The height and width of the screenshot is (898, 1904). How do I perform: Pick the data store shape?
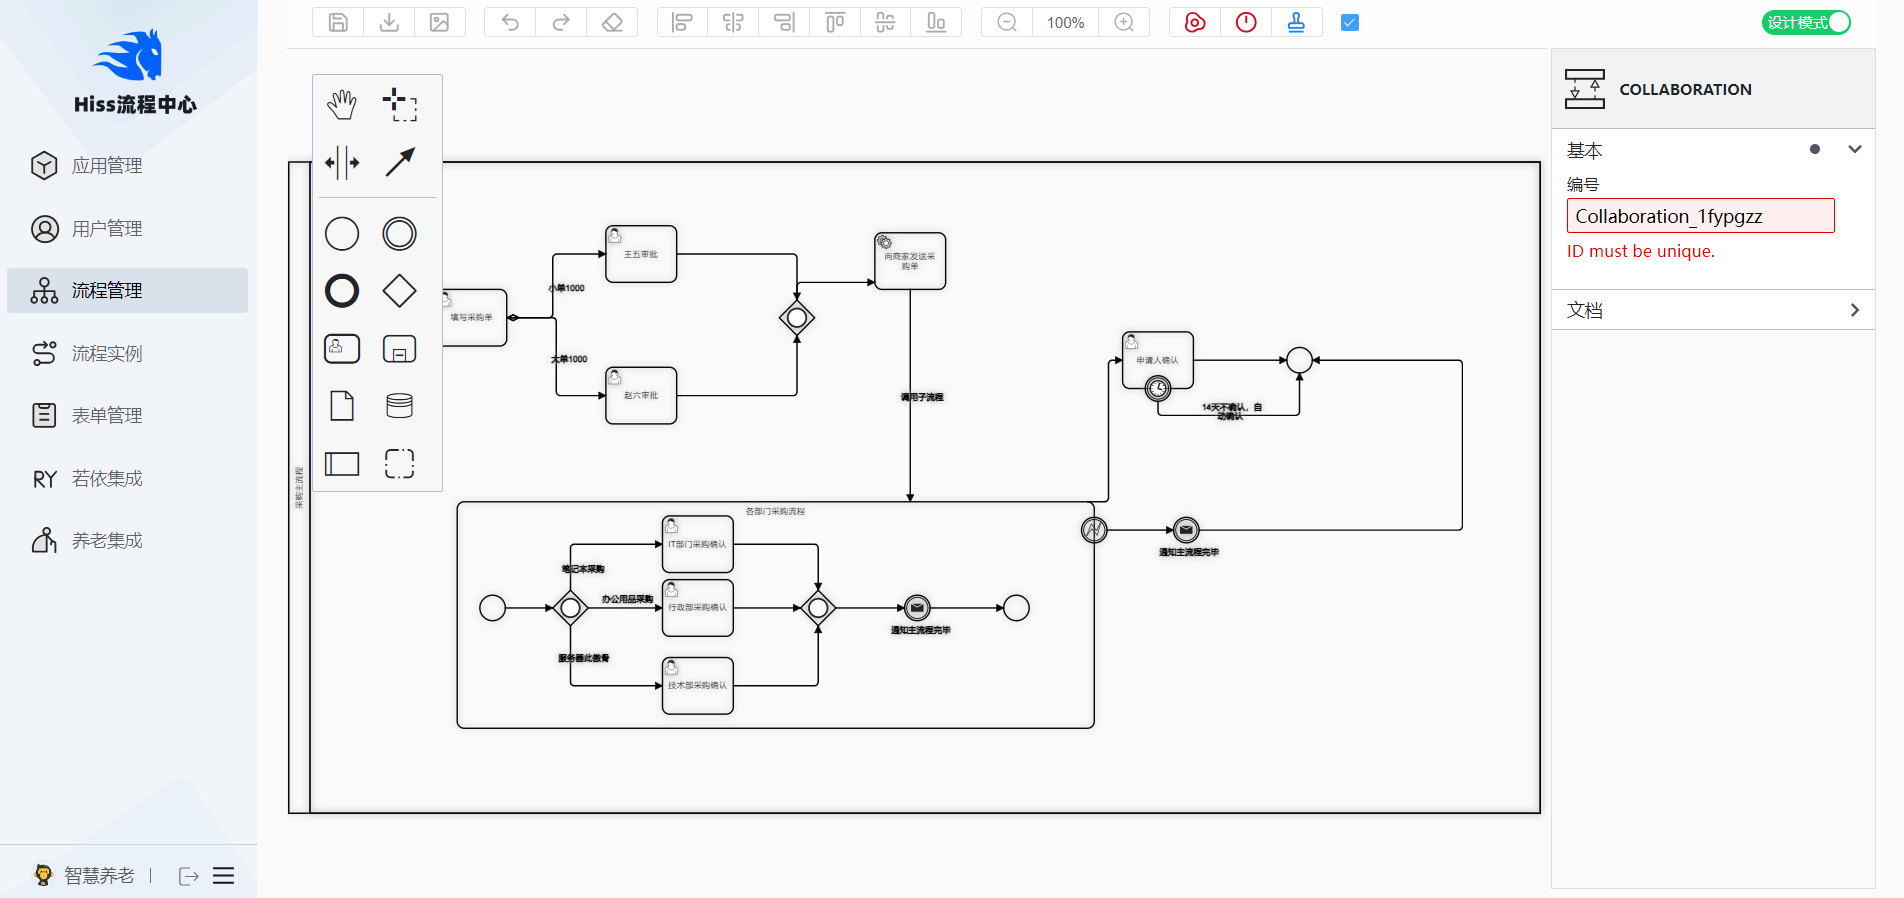tap(400, 406)
